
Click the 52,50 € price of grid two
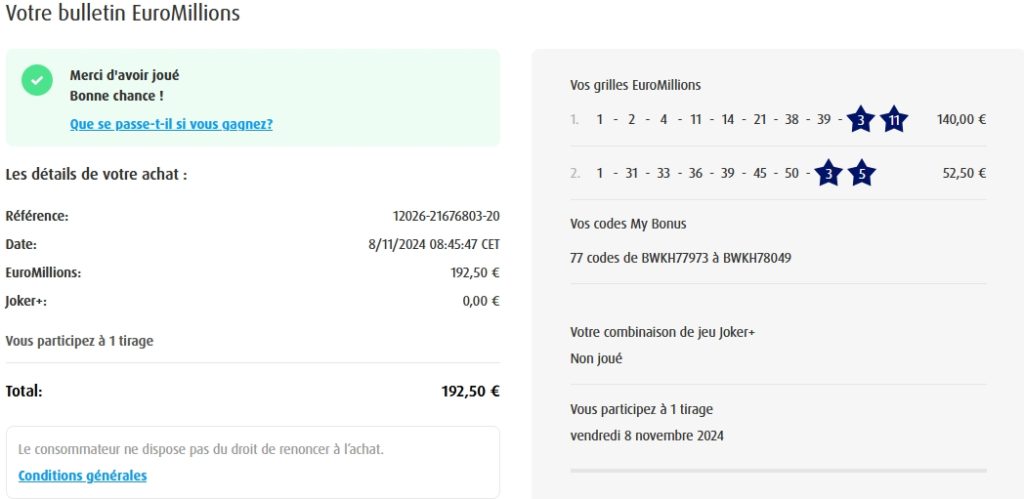pos(964,173)
